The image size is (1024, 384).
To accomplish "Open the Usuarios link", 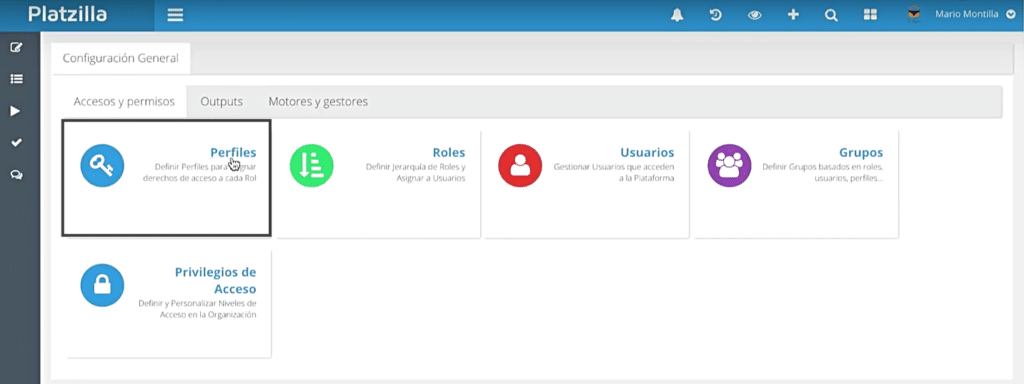I will 647,152.
